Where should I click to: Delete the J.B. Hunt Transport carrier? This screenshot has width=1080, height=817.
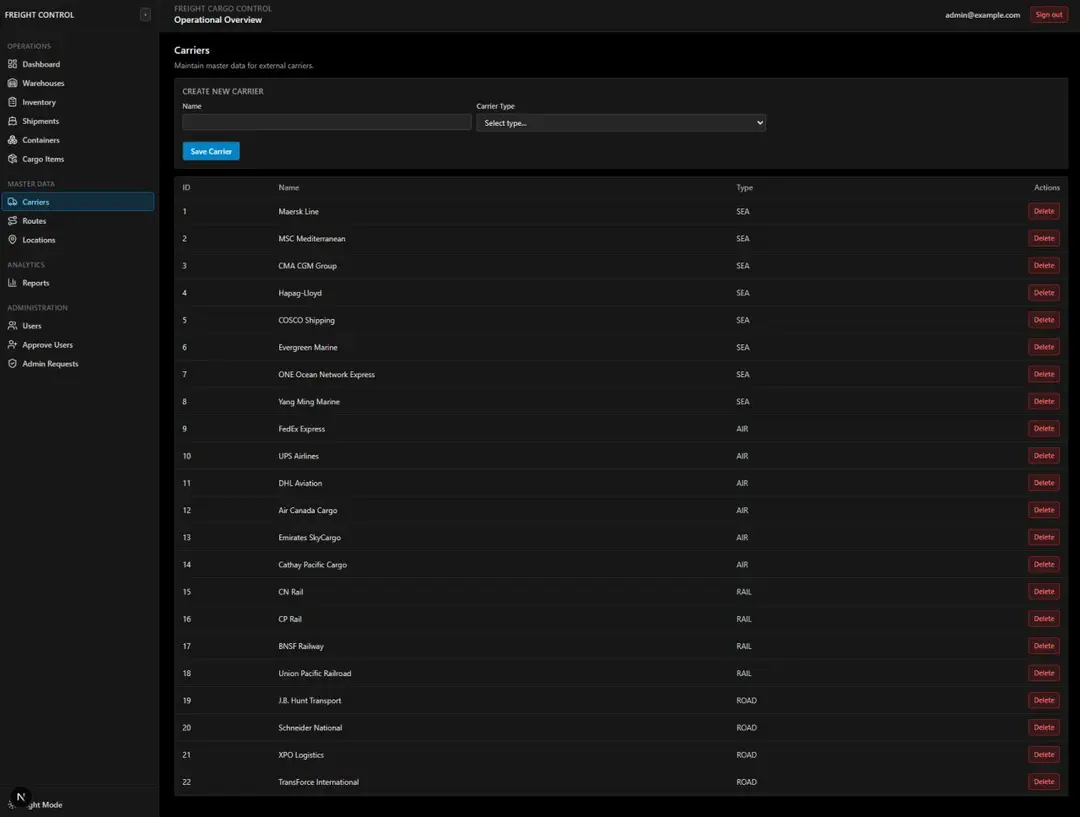[1043, 700]
